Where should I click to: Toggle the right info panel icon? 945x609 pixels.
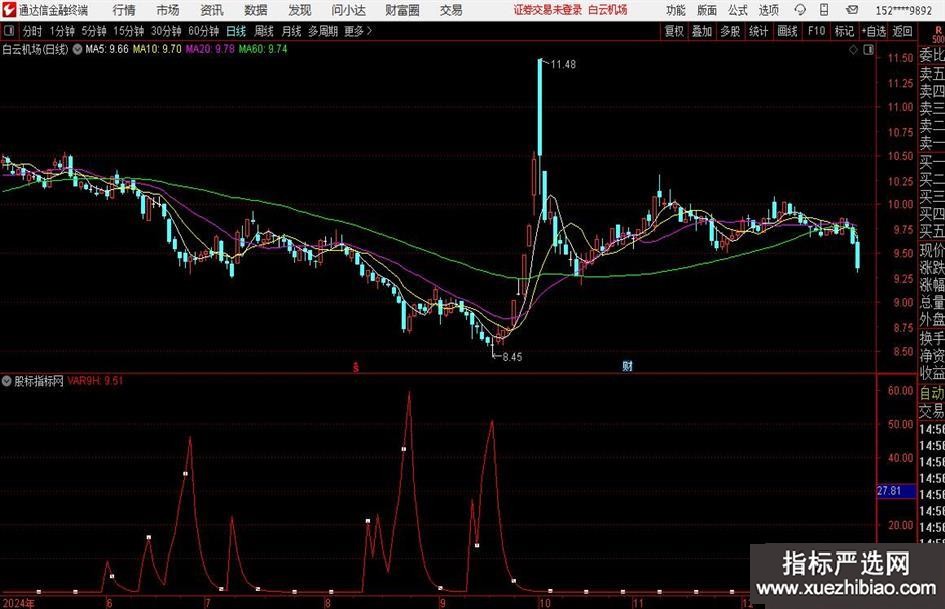[x=868, y=50]
